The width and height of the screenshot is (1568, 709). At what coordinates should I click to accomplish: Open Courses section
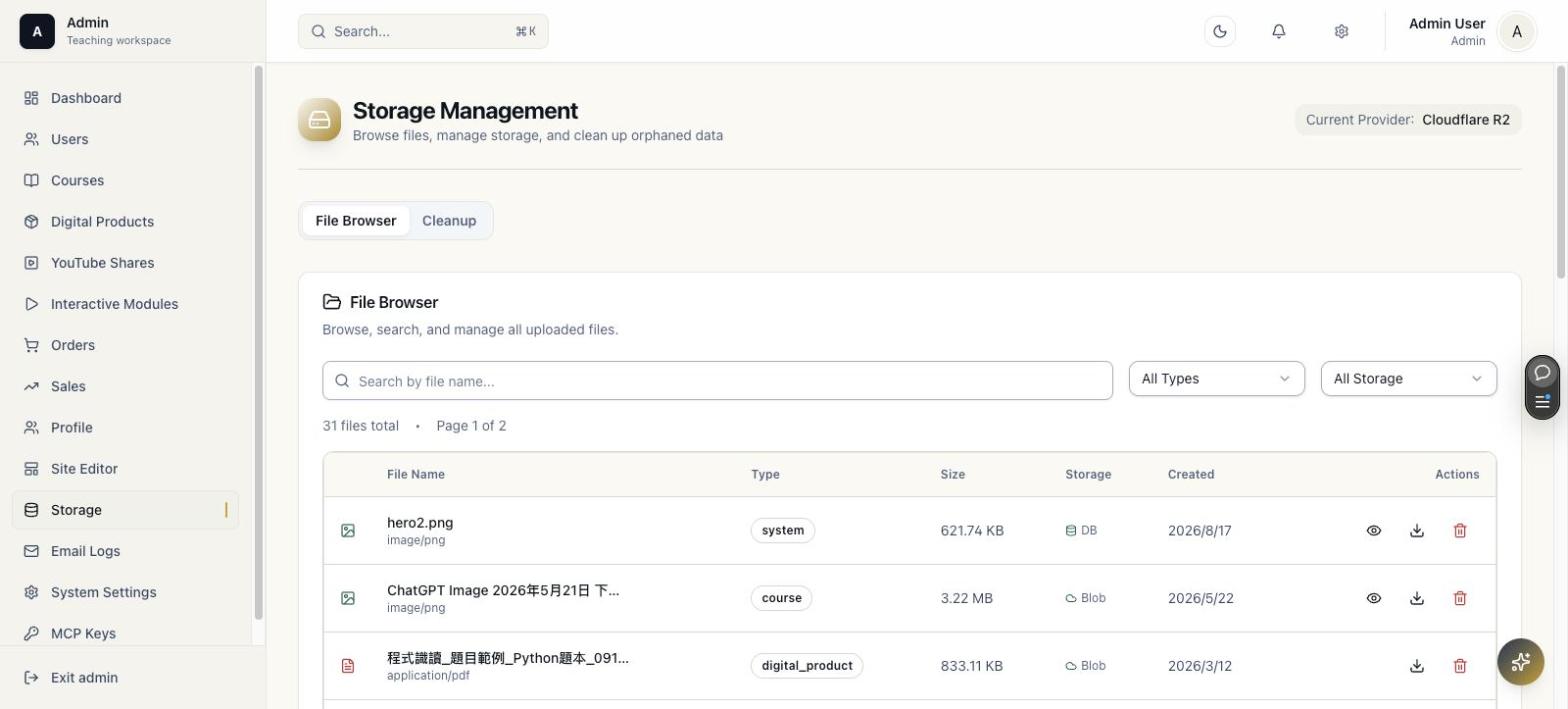(x=125, y=180)
